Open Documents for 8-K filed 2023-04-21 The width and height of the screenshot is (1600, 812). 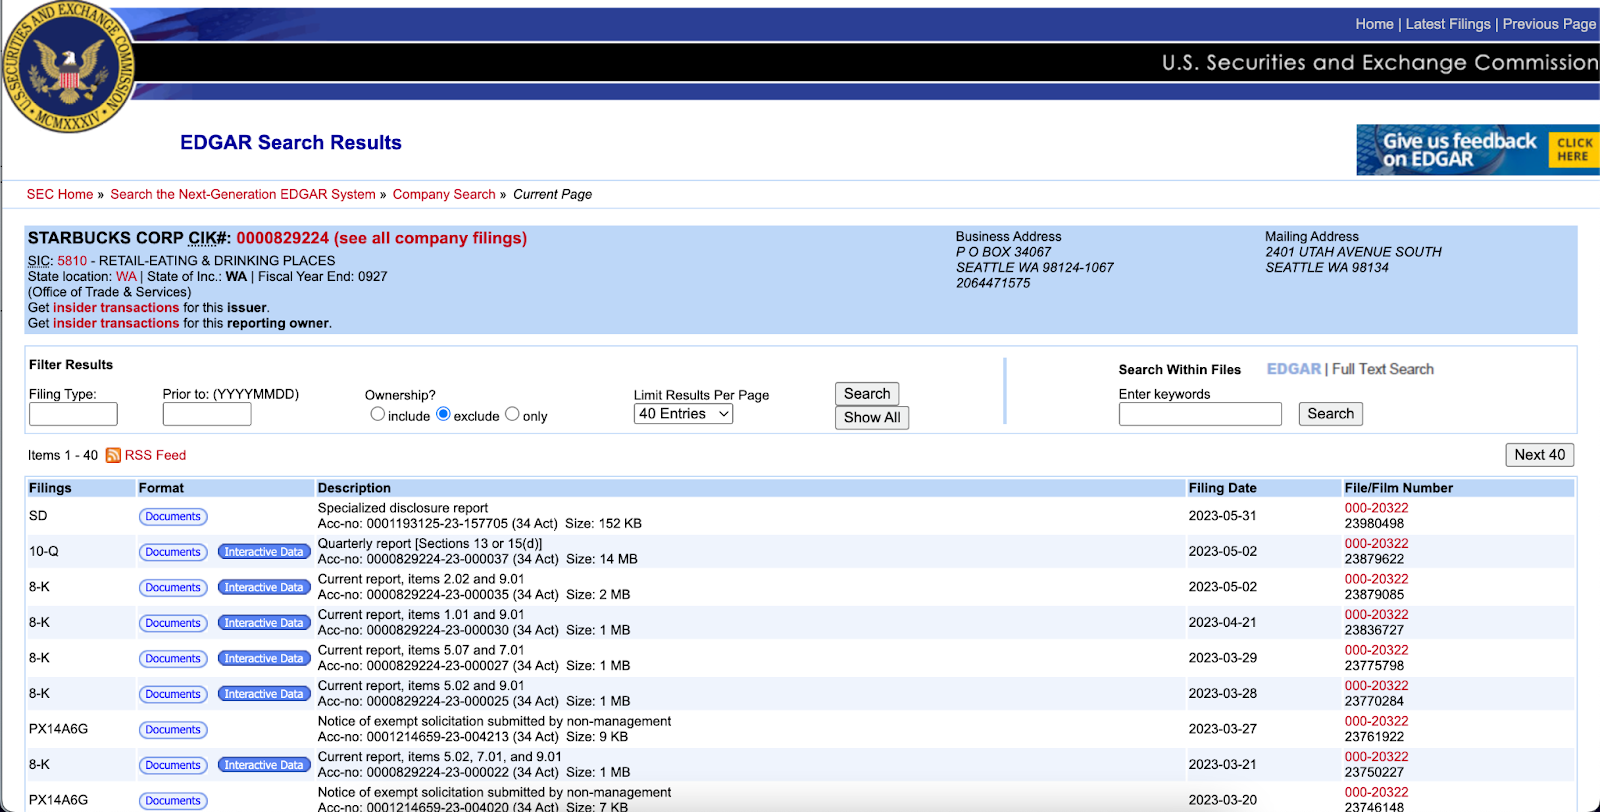(x=173, y=623)
